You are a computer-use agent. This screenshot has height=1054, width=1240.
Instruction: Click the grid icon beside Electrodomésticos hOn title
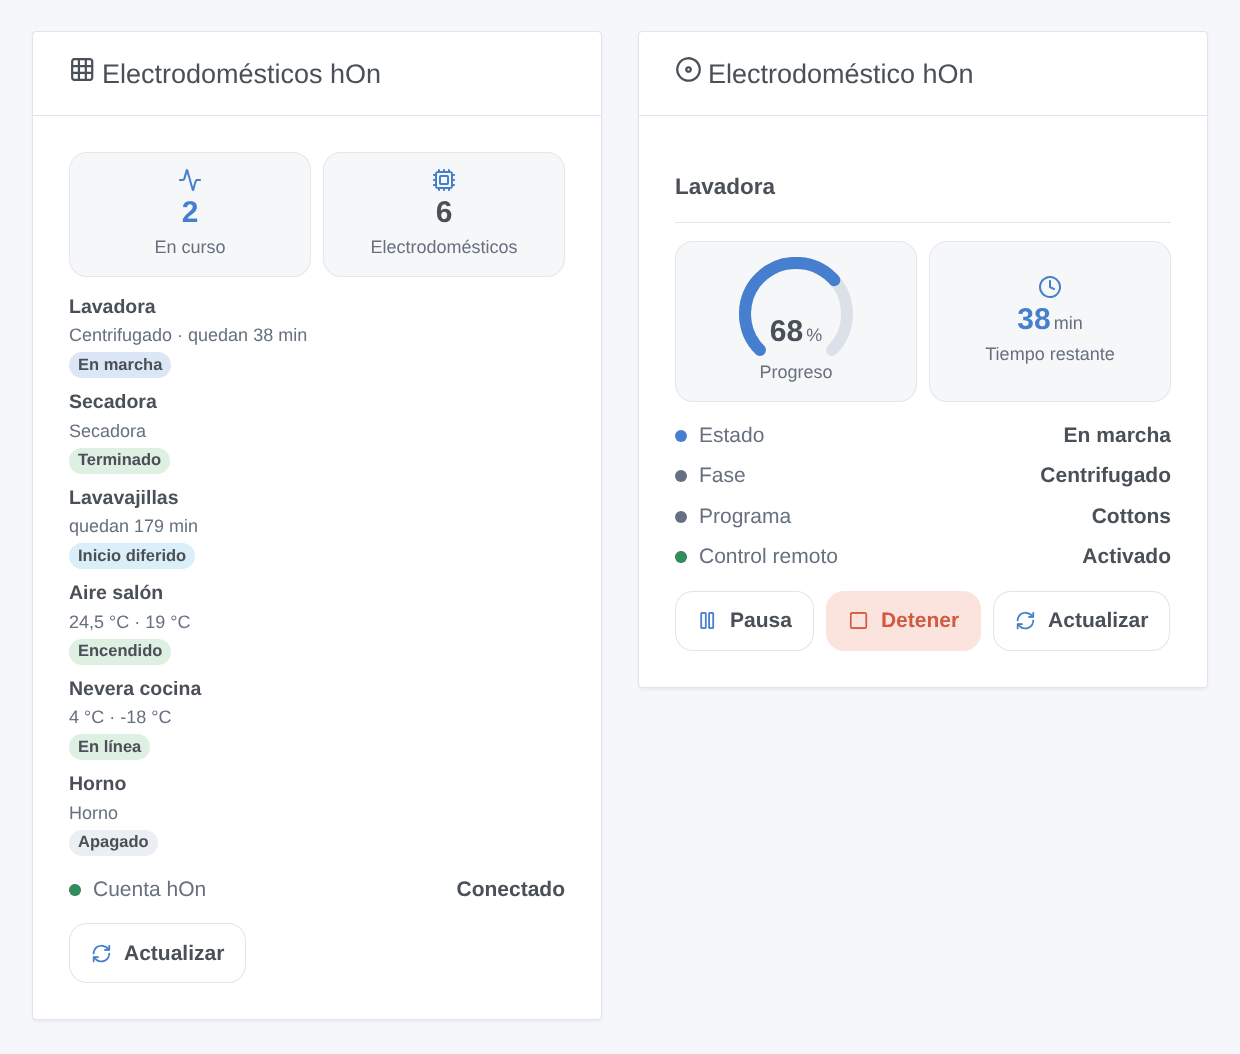pyautogui.click(x=82, y=69)
